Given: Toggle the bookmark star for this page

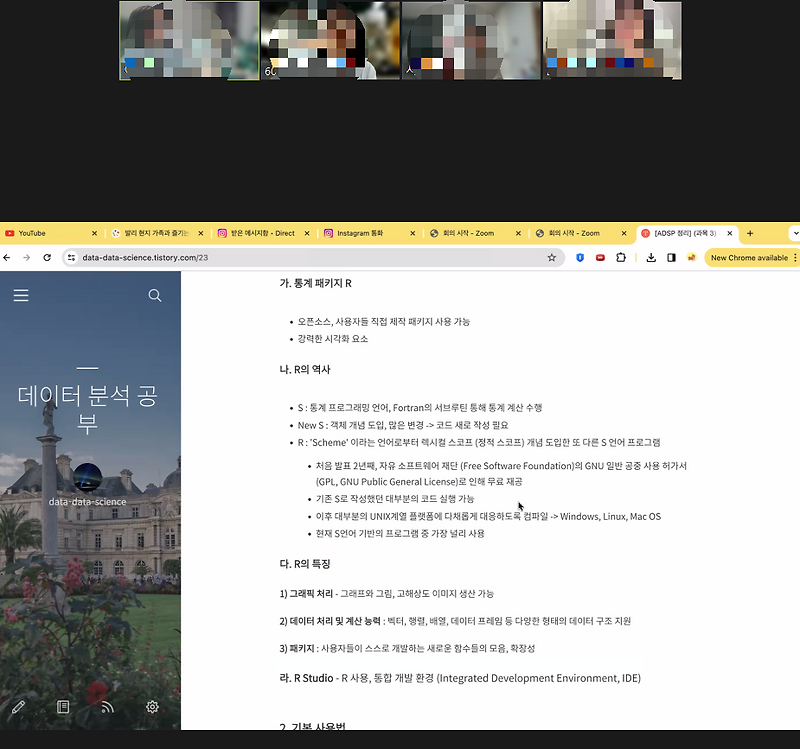Looking at the screenshot, I should (552, 257).
